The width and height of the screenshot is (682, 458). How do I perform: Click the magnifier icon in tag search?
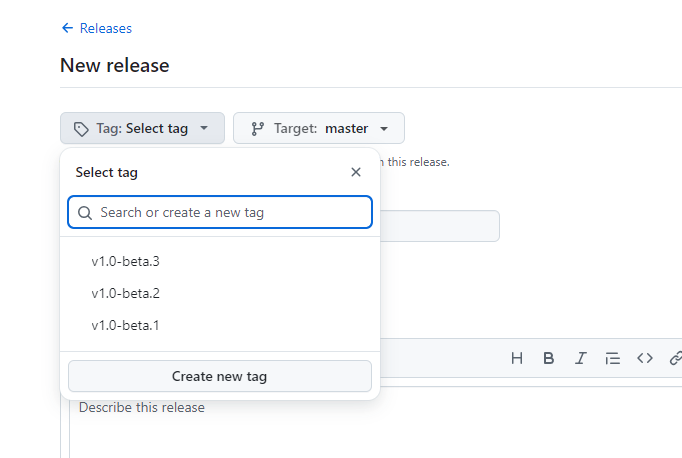[84, 212]
